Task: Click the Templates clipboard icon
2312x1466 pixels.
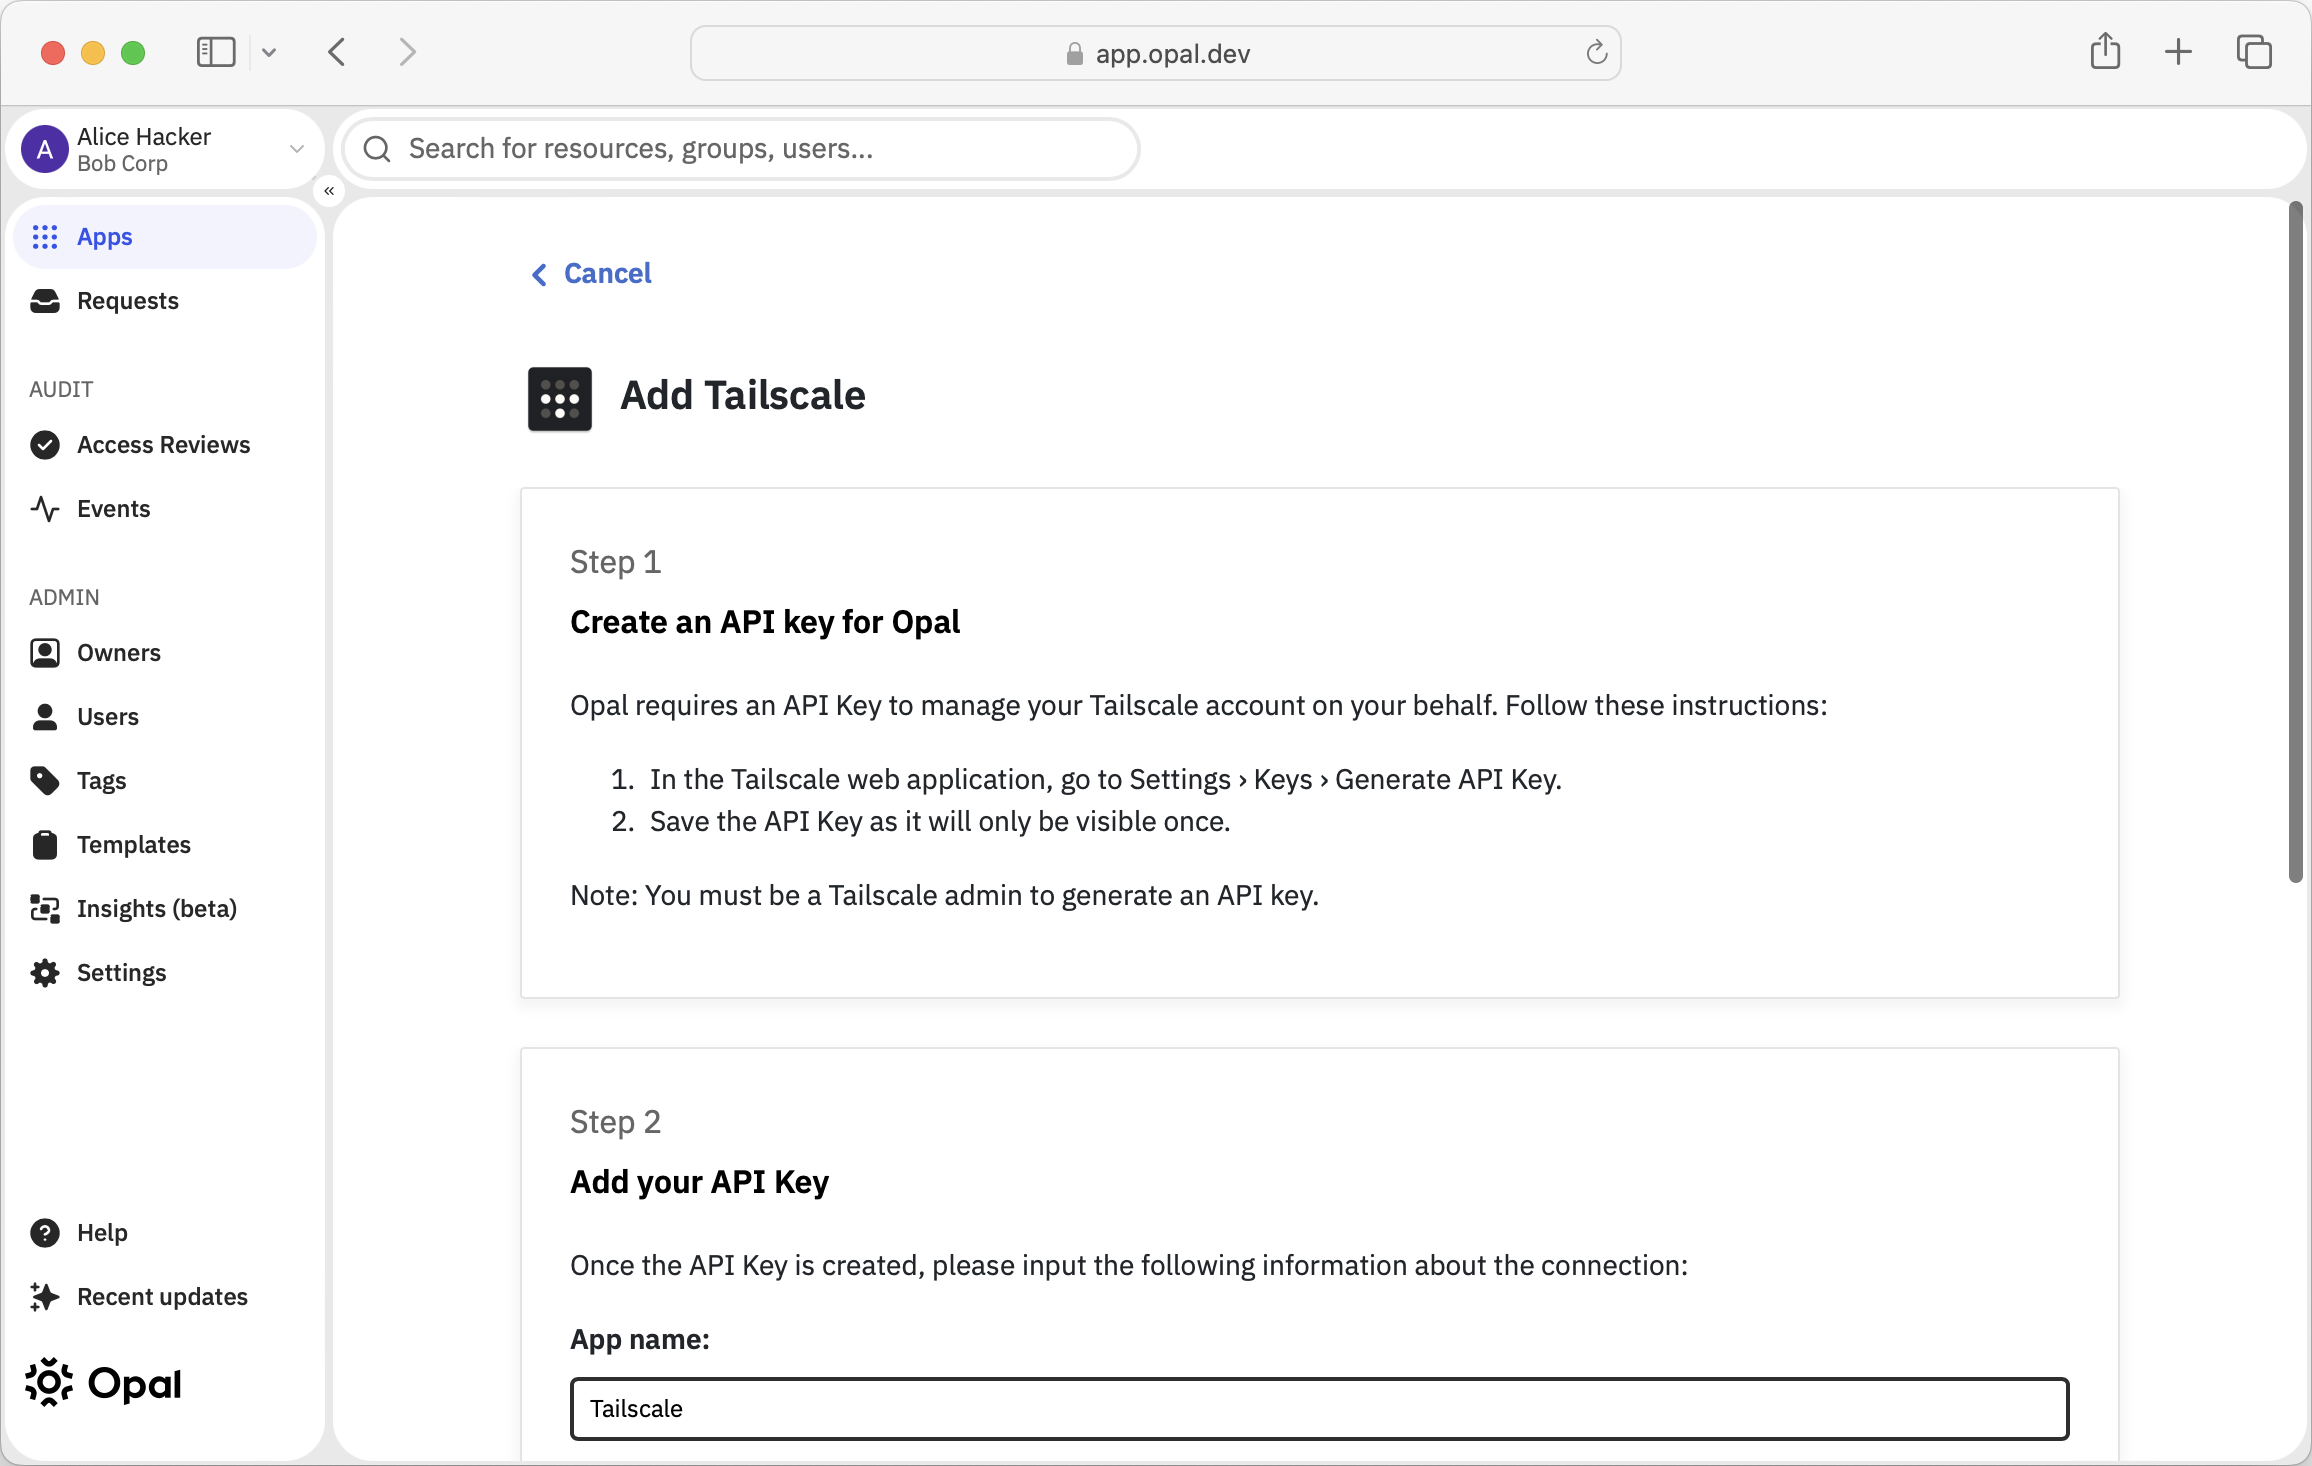Action: click(x=45, y=845)
